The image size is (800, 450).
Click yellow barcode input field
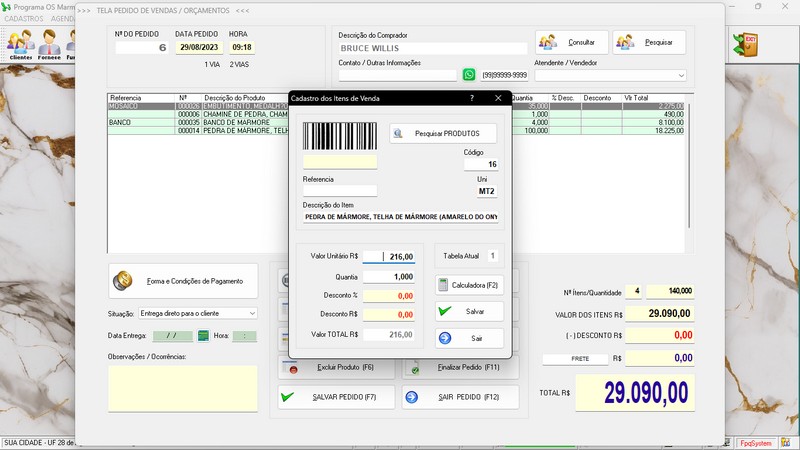(x=340, y=162)
